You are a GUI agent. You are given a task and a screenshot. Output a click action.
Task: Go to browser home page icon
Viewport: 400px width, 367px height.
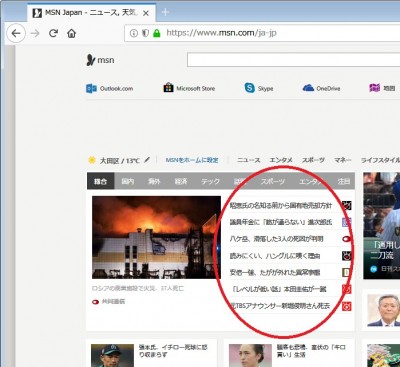point(72,33)
